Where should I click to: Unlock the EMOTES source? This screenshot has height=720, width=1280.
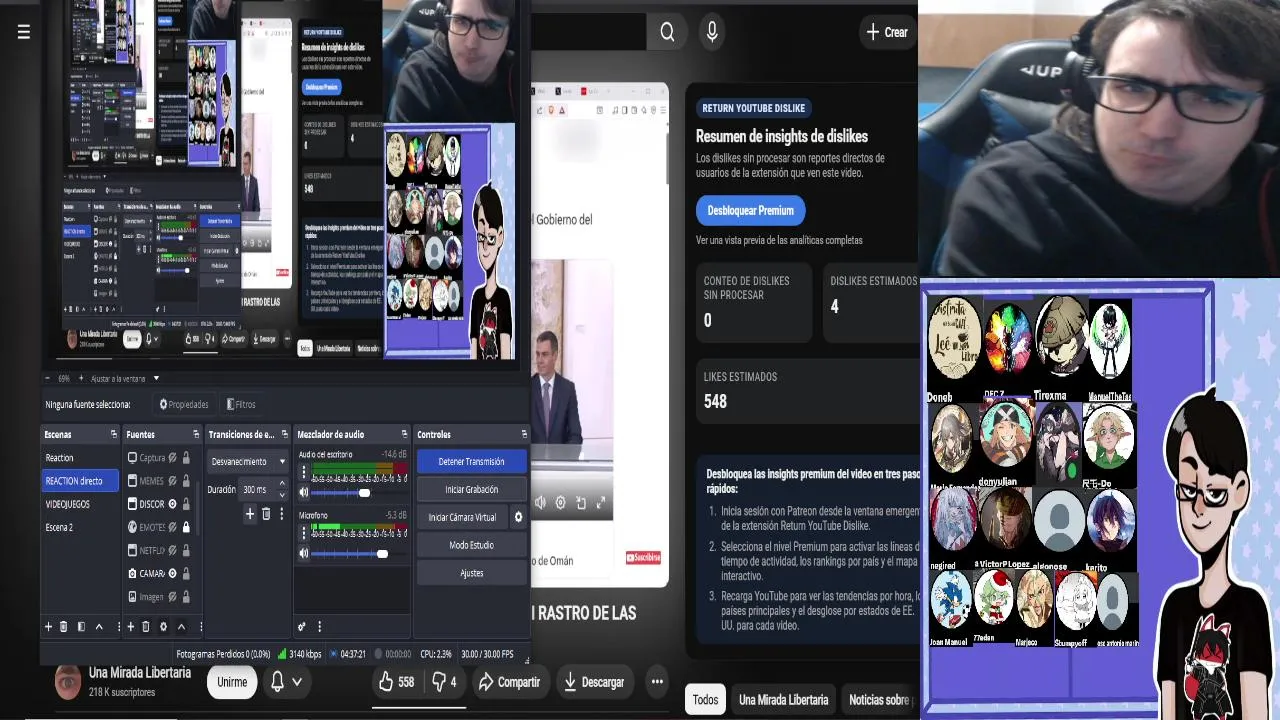tap(186, 527)
